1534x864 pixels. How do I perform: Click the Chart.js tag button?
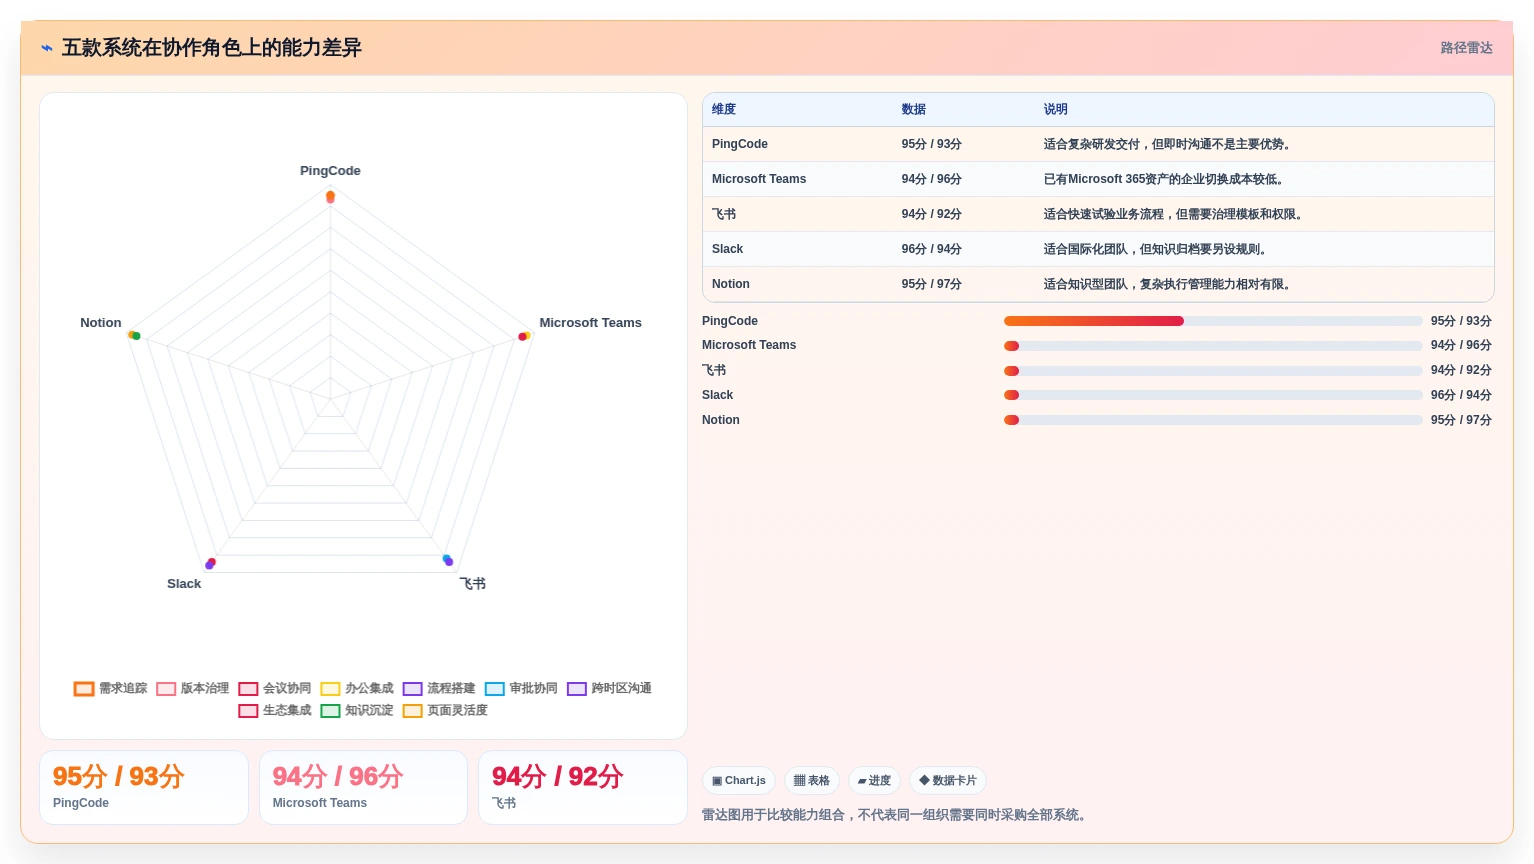[x=739, y=781]
